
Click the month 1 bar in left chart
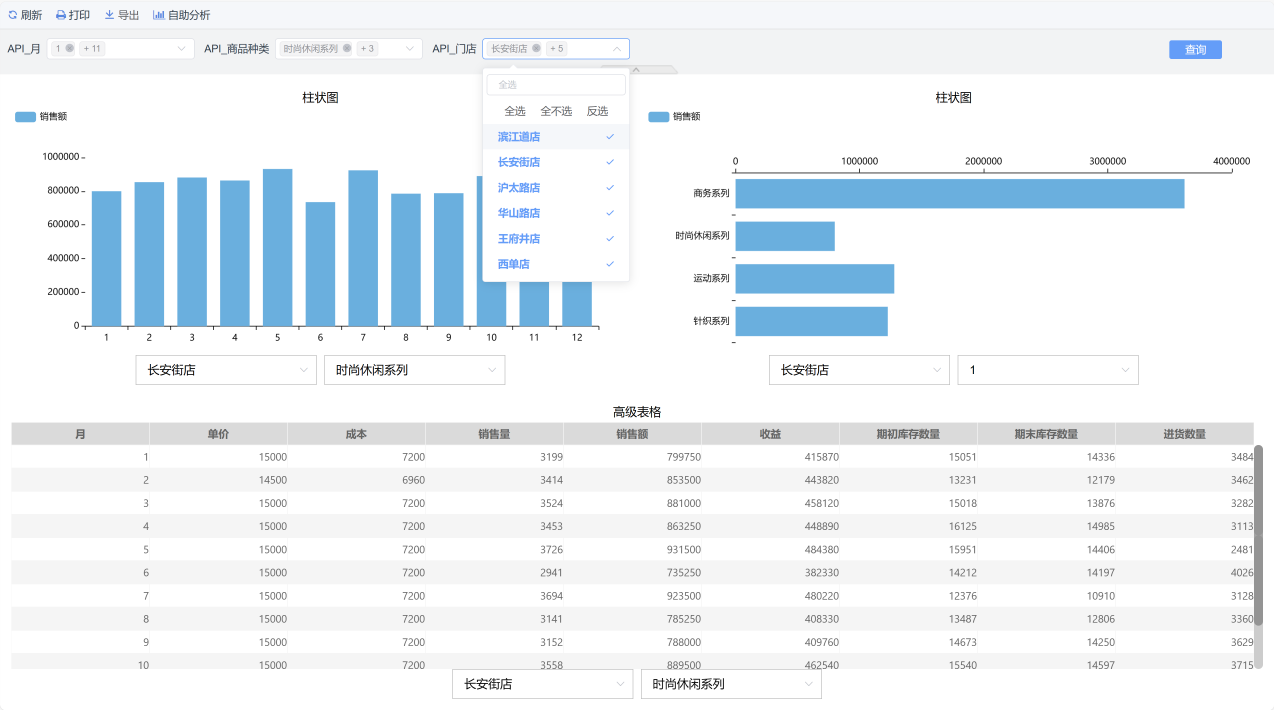[x=106, y=258]
